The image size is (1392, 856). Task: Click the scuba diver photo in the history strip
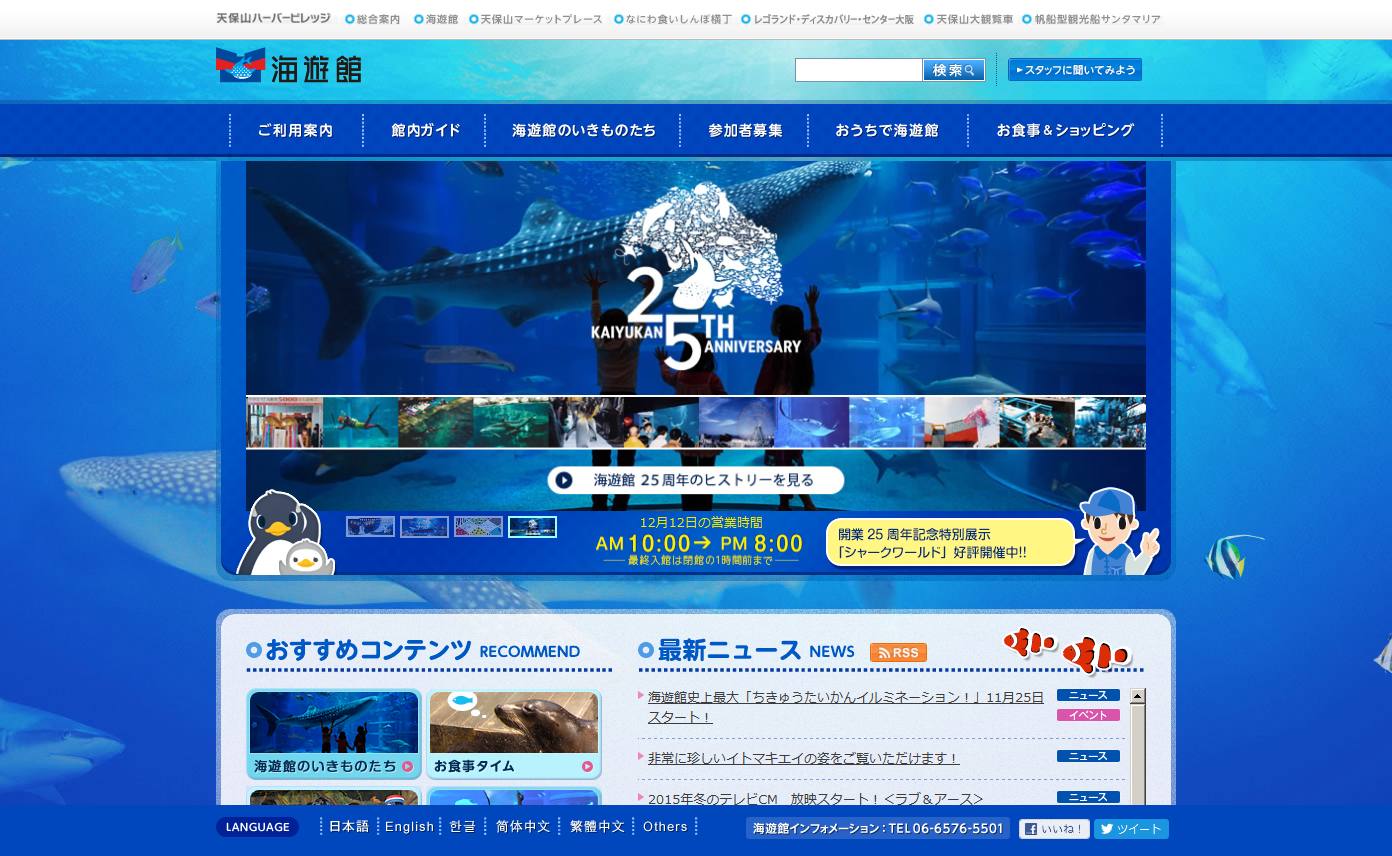[x=360, y=423]
